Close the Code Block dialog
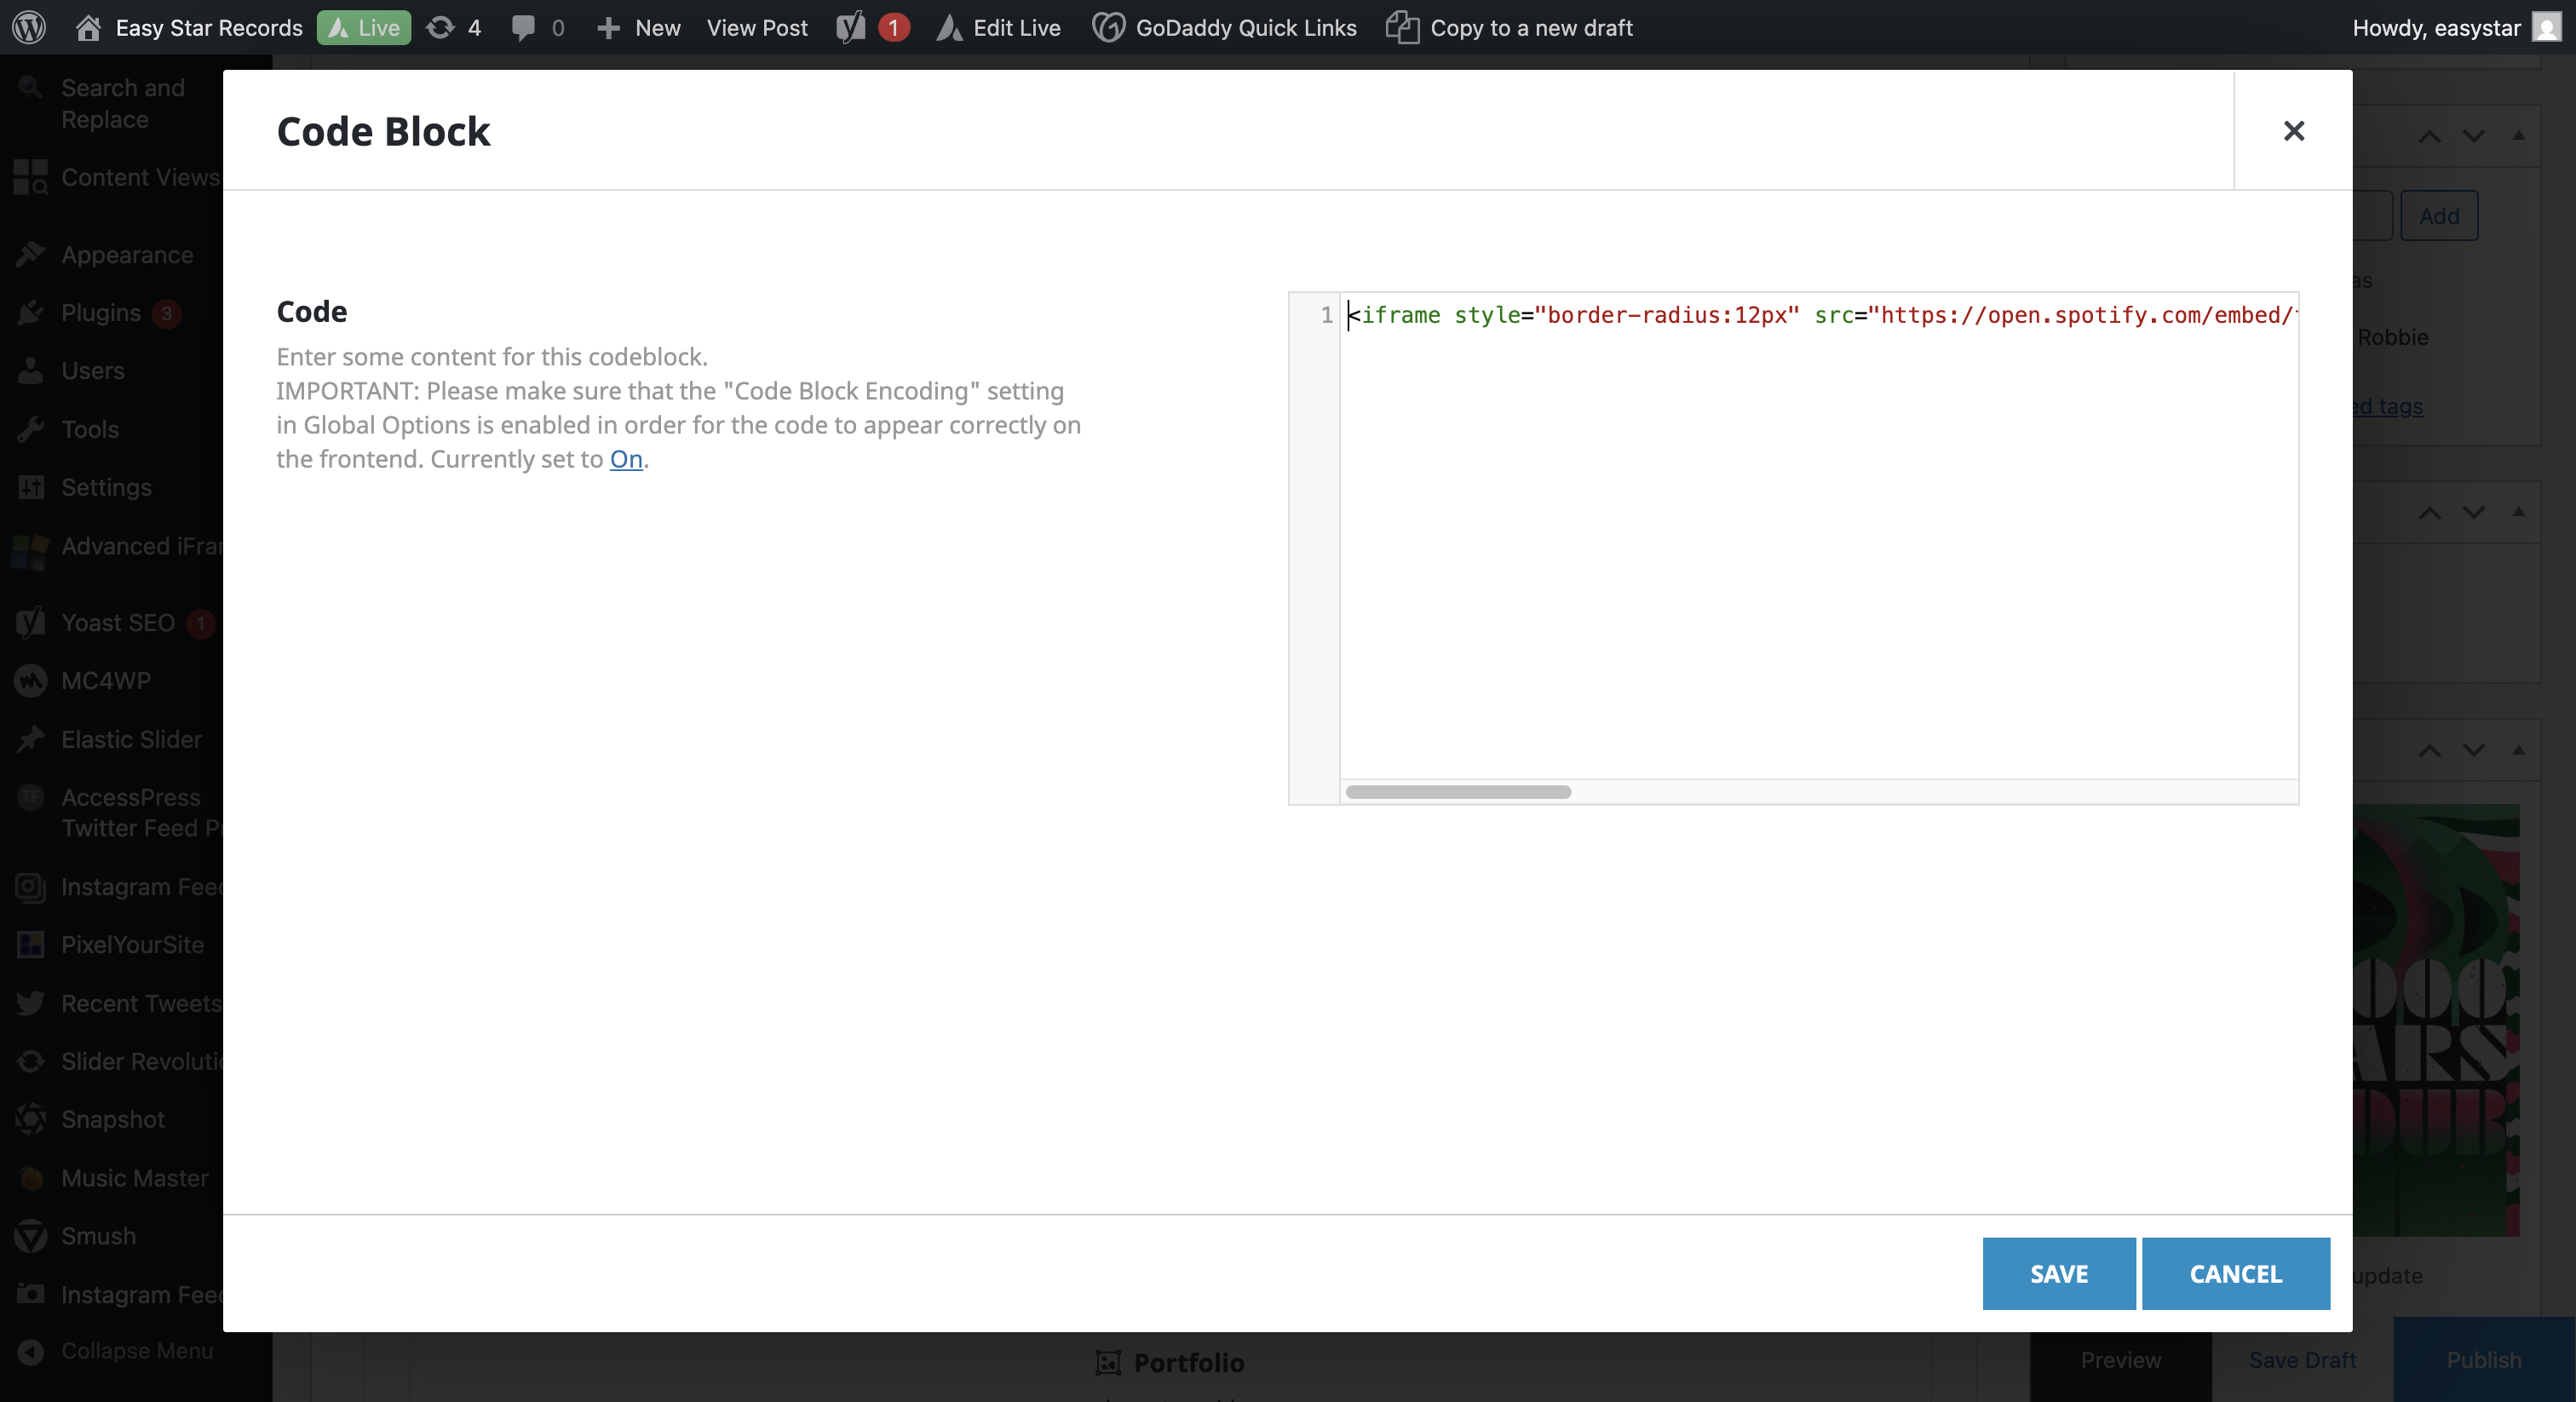2576x1402 pixels. click(2293, 131)
